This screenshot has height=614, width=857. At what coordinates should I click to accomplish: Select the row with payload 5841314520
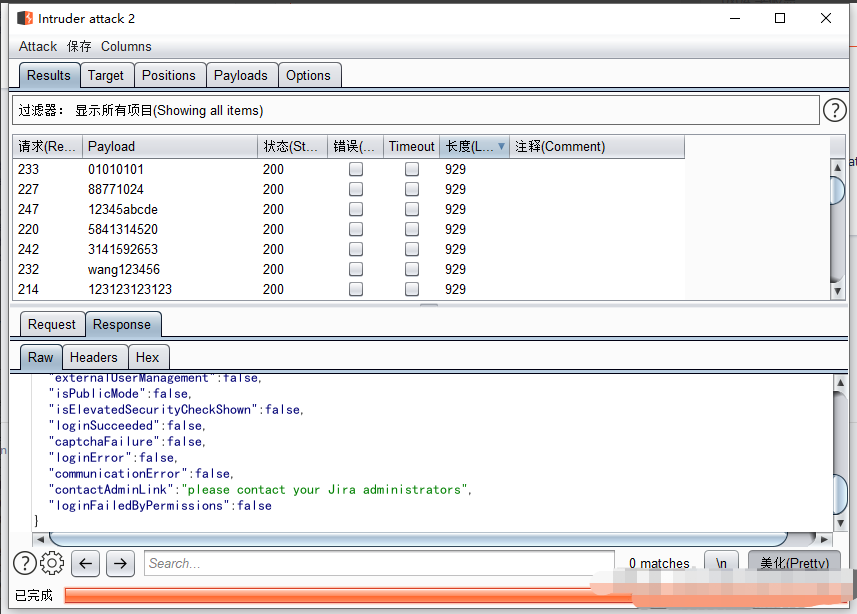348,229
